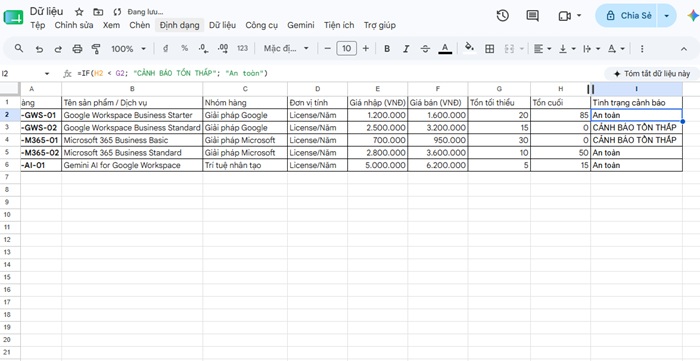Screen dimensions: 700x361
Task: Open version history clock icon
Action: [503, 16]
